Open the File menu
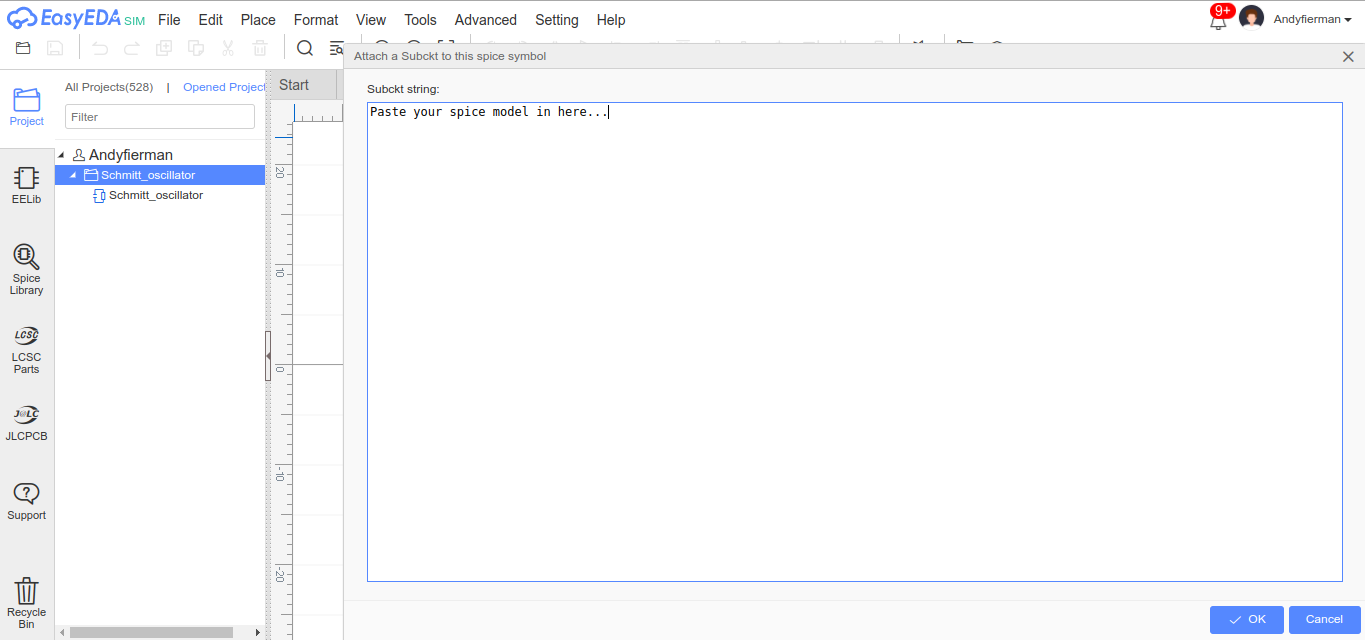The image size is (1365, 640). pyautogui.click(x=169, y=20)
